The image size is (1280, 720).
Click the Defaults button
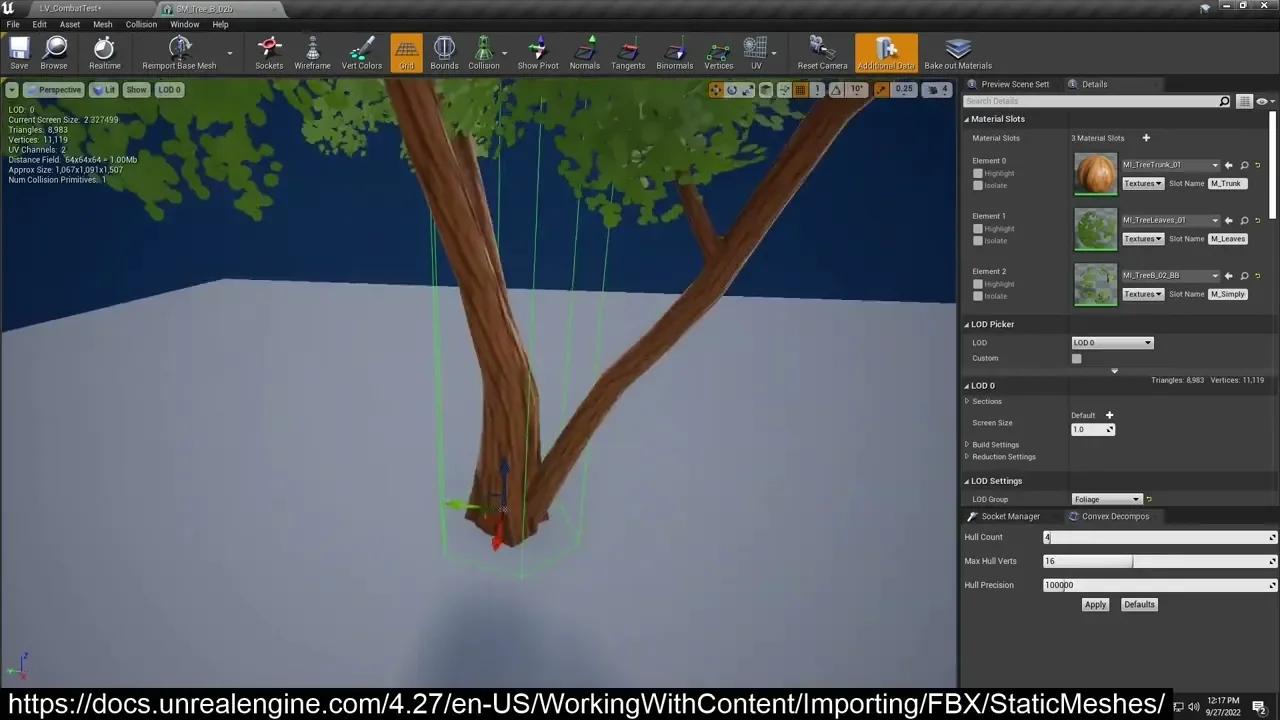1139,604
